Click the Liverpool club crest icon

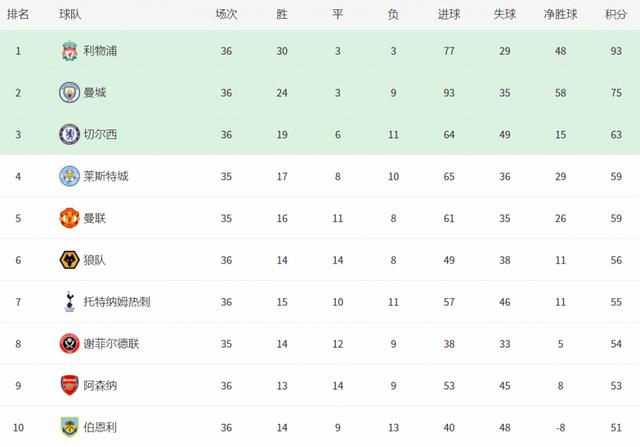[x=69, y=51]
